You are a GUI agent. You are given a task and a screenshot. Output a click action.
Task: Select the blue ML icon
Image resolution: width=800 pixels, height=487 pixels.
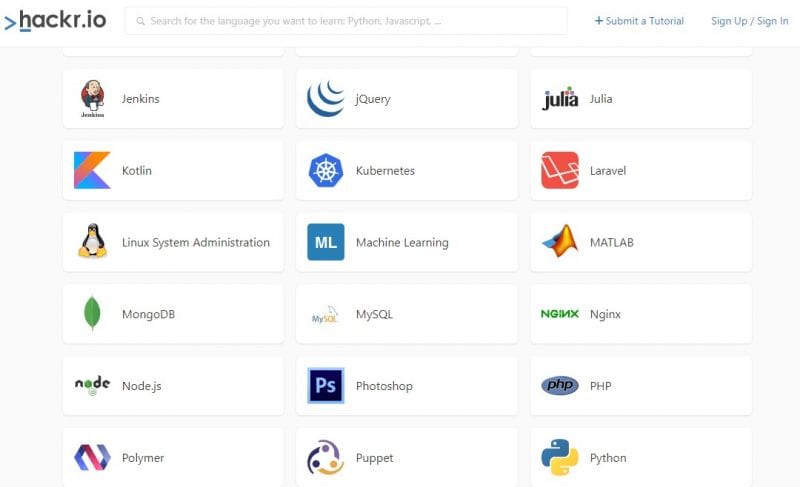pyautogui.click(x=326, y=242)
